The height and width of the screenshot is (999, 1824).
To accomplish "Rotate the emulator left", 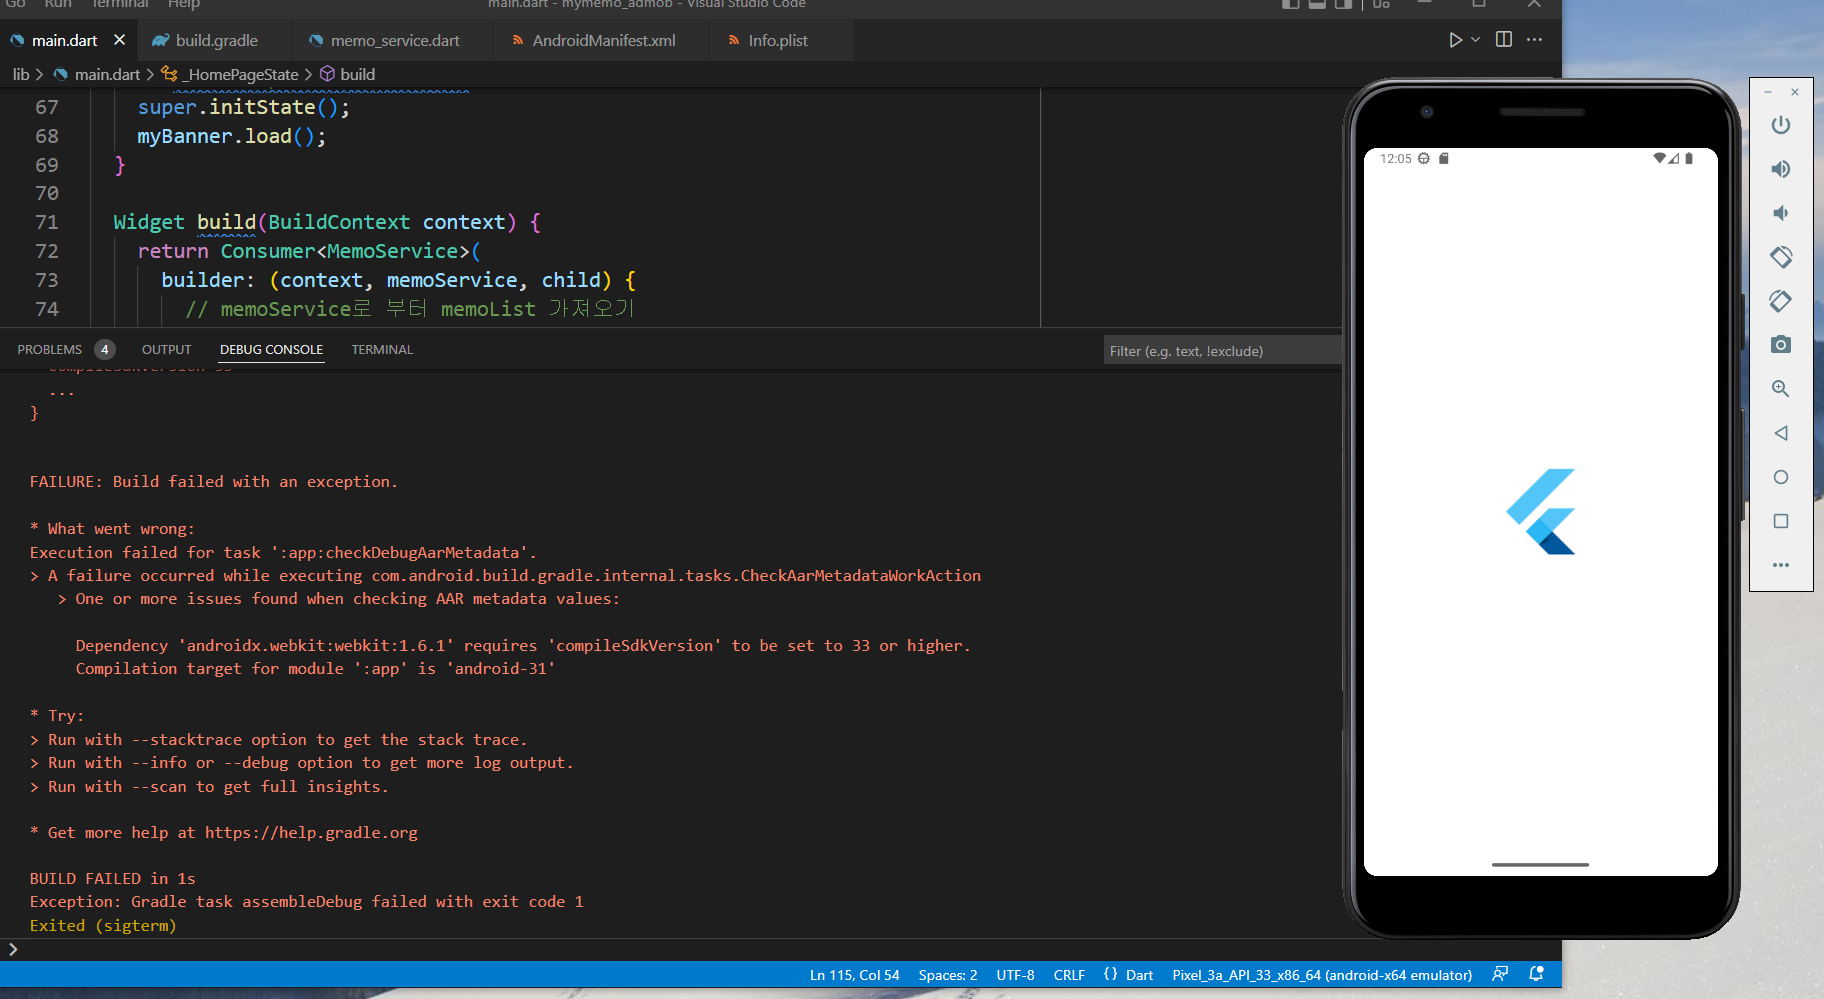I will point(1780,257).
